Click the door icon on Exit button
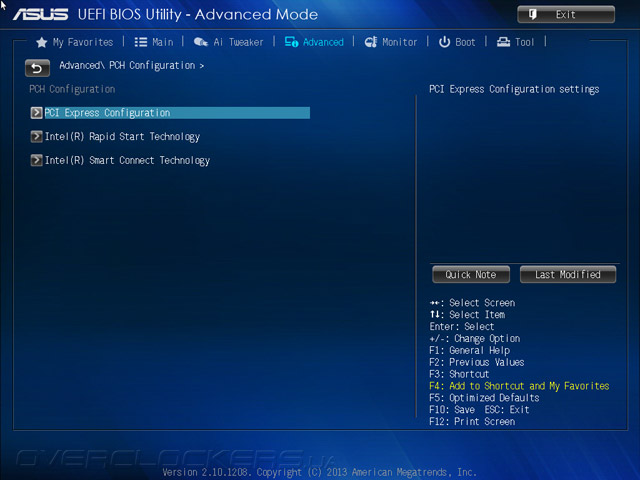 [533, 15]
